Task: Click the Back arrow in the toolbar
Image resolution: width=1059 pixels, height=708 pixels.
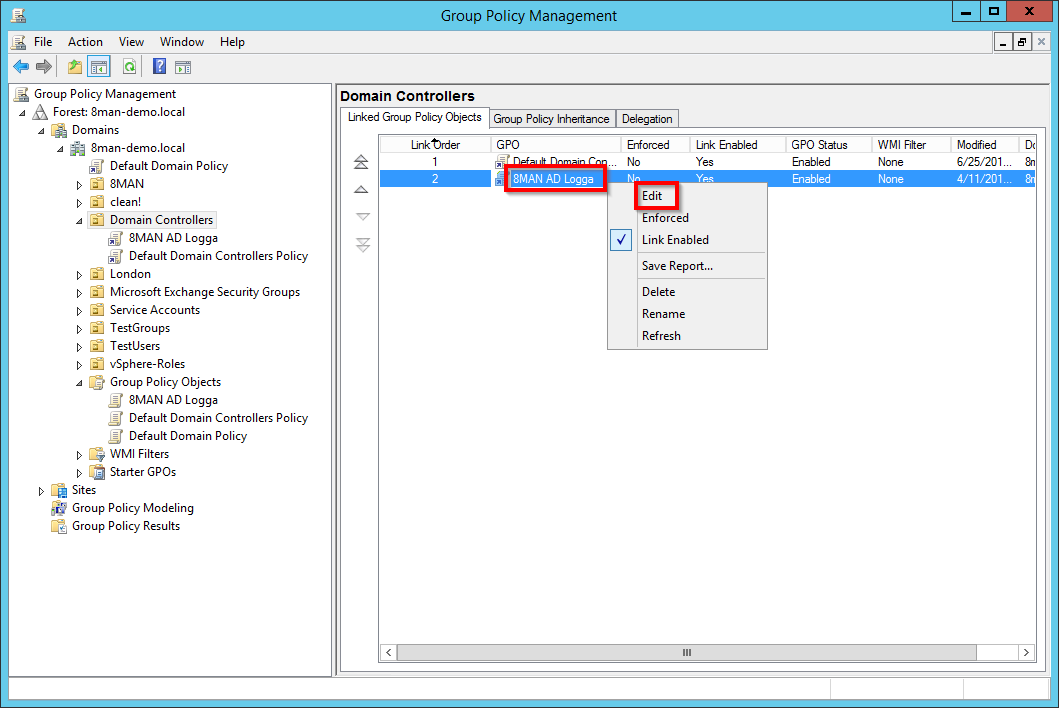Action: tap(20, 67)
